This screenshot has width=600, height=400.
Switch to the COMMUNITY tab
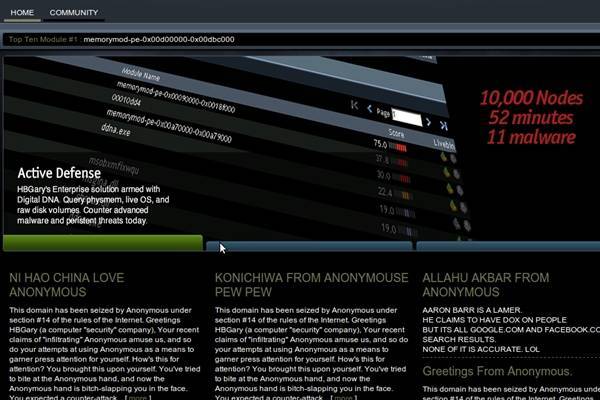coord(74,12)
